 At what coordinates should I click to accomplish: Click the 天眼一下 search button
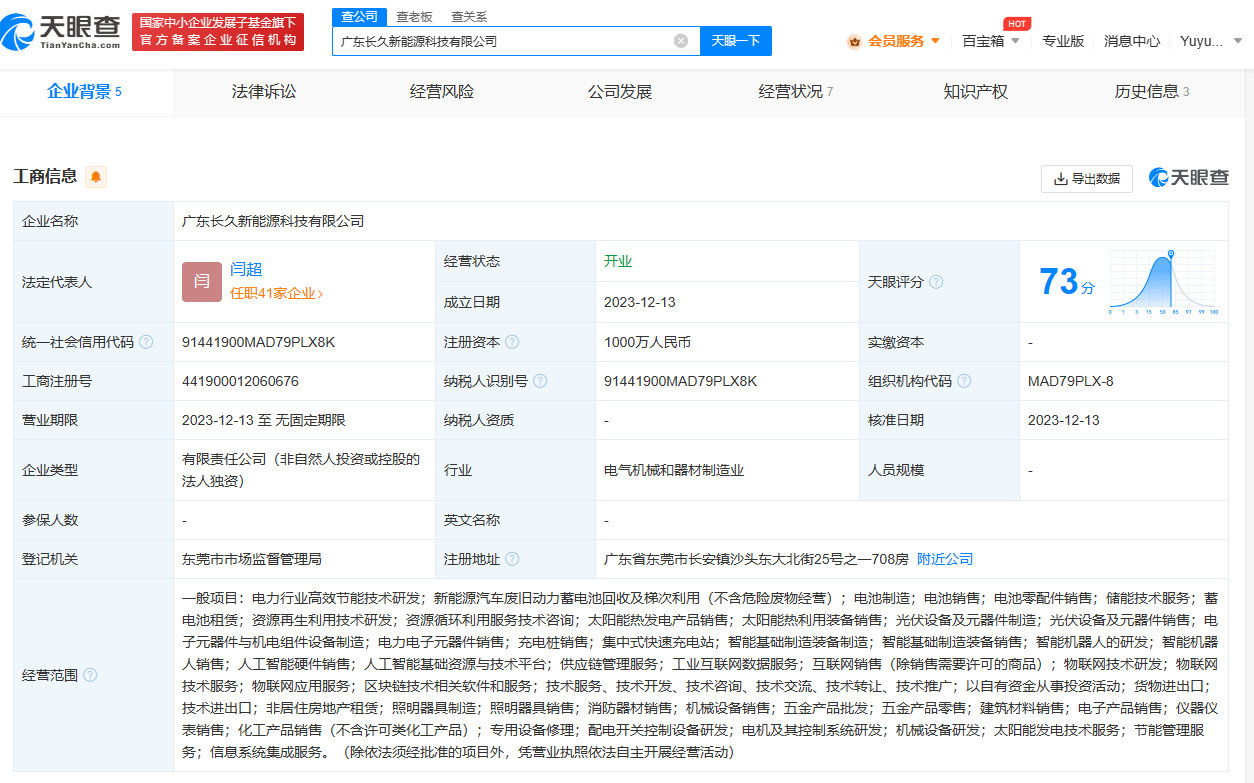pyautogui.click(x=735, y=41)
